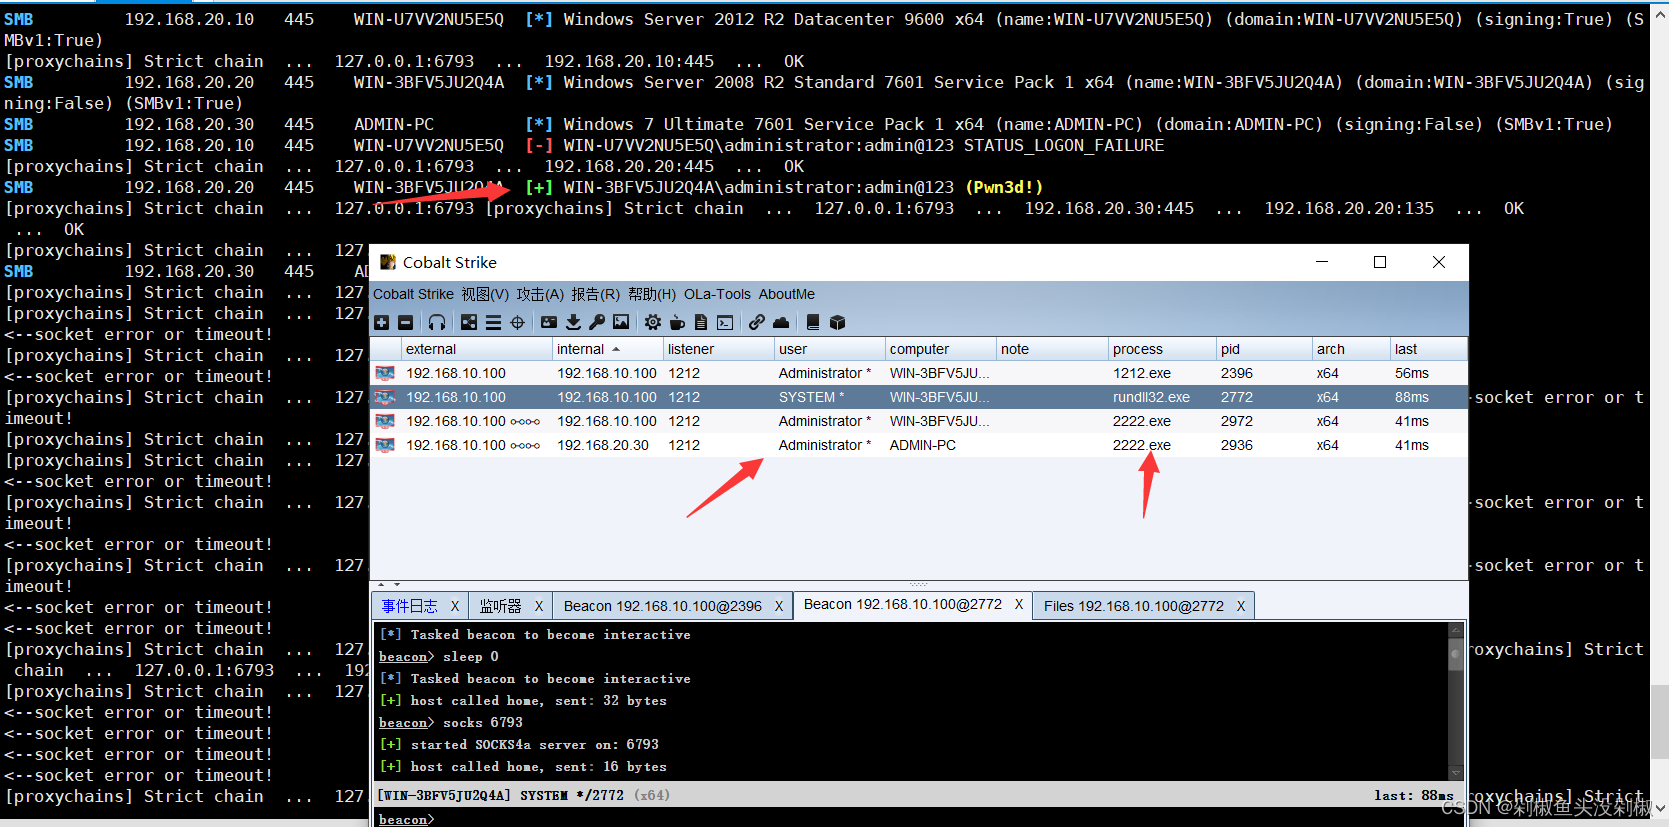This screenshot has height=827, width=1669.
Task: Close the Files @2772 tab
Action: pyautogui.click(x=1241, y=606)
